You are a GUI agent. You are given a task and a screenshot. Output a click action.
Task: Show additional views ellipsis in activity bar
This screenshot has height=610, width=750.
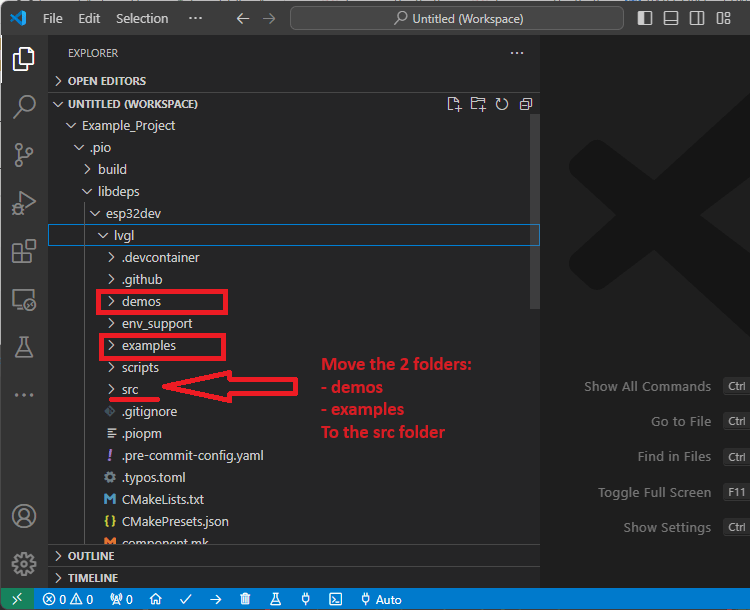(x=23, y=395)
